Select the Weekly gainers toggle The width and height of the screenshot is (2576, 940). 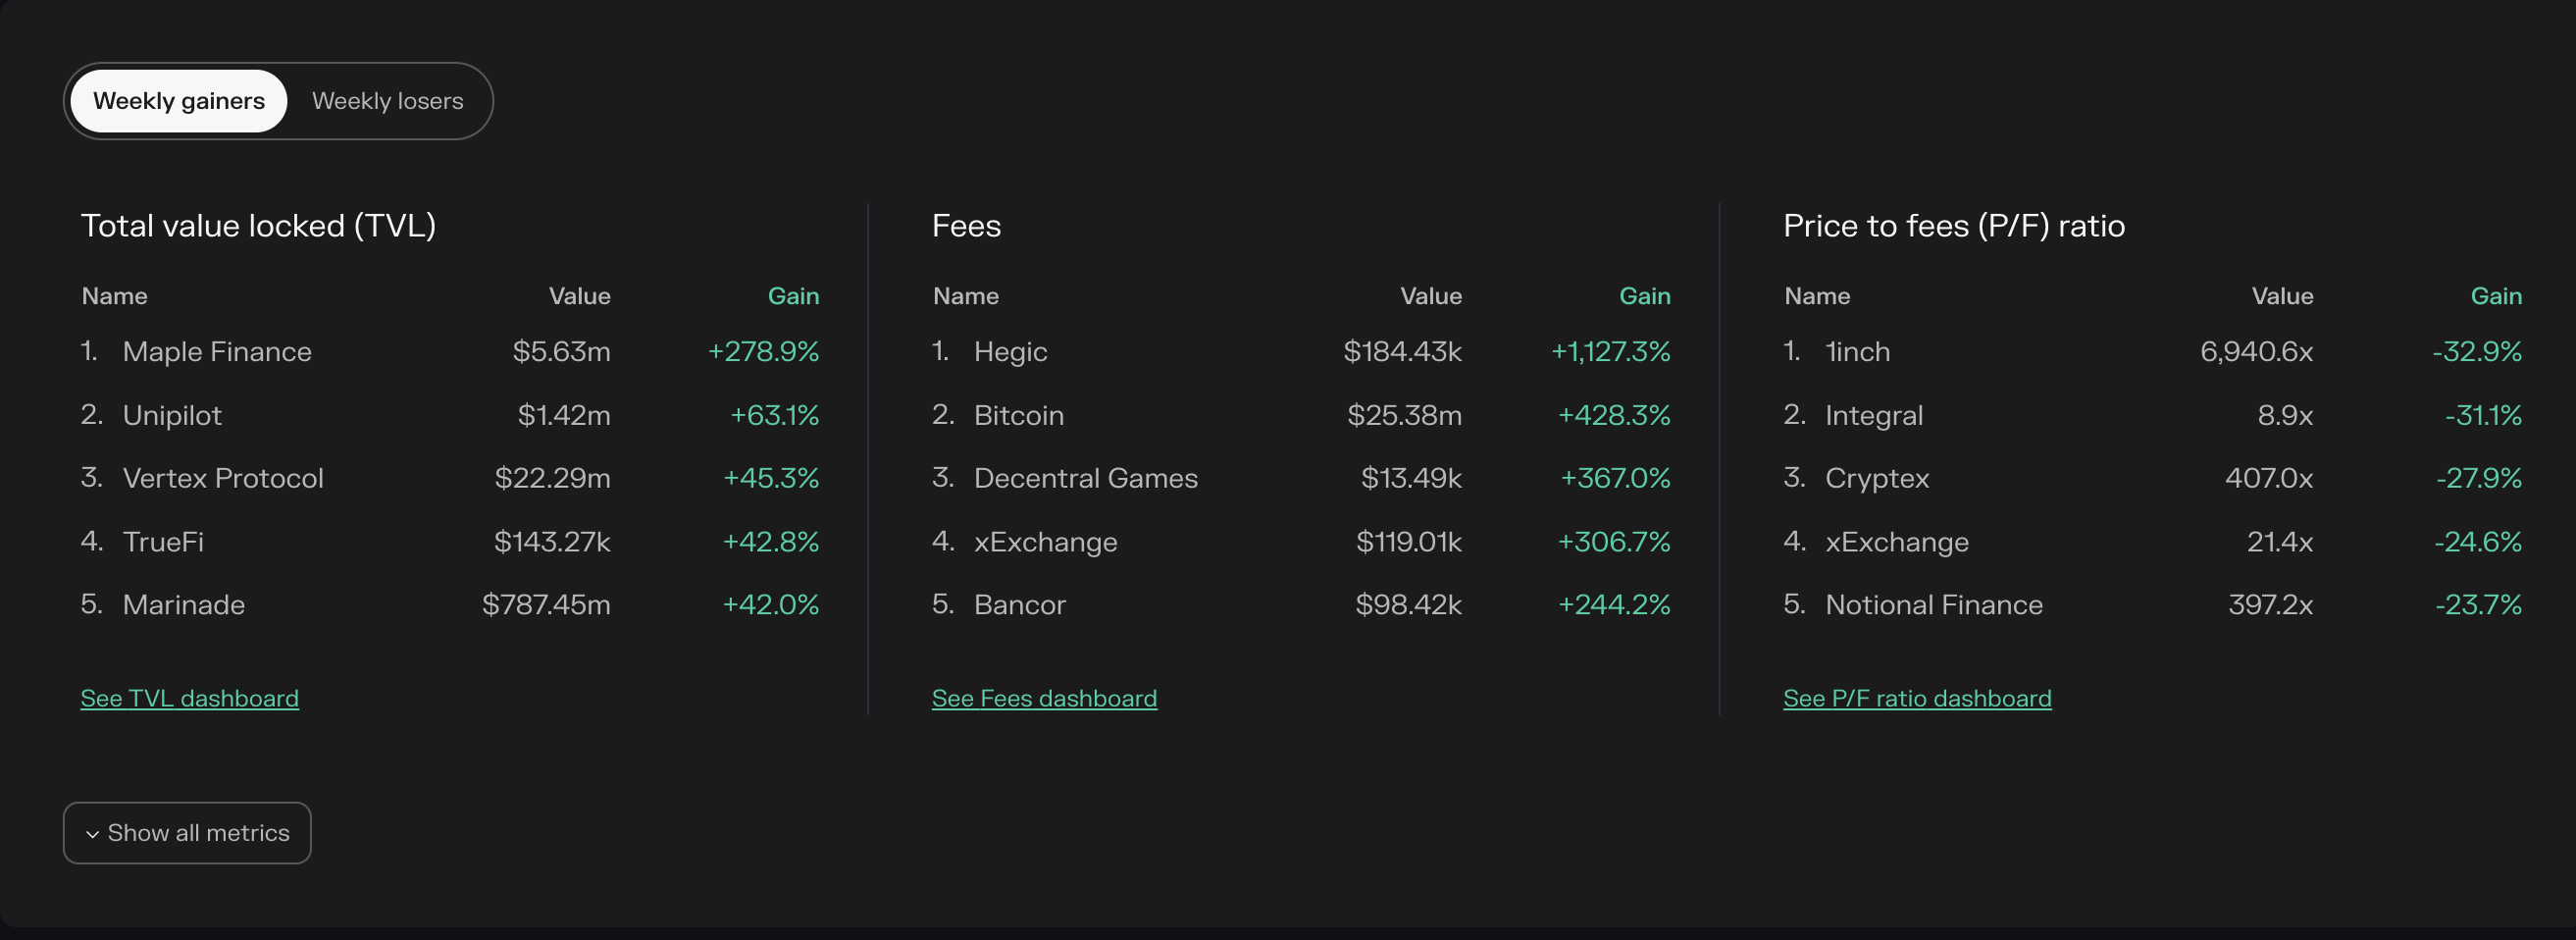point(179,101)
